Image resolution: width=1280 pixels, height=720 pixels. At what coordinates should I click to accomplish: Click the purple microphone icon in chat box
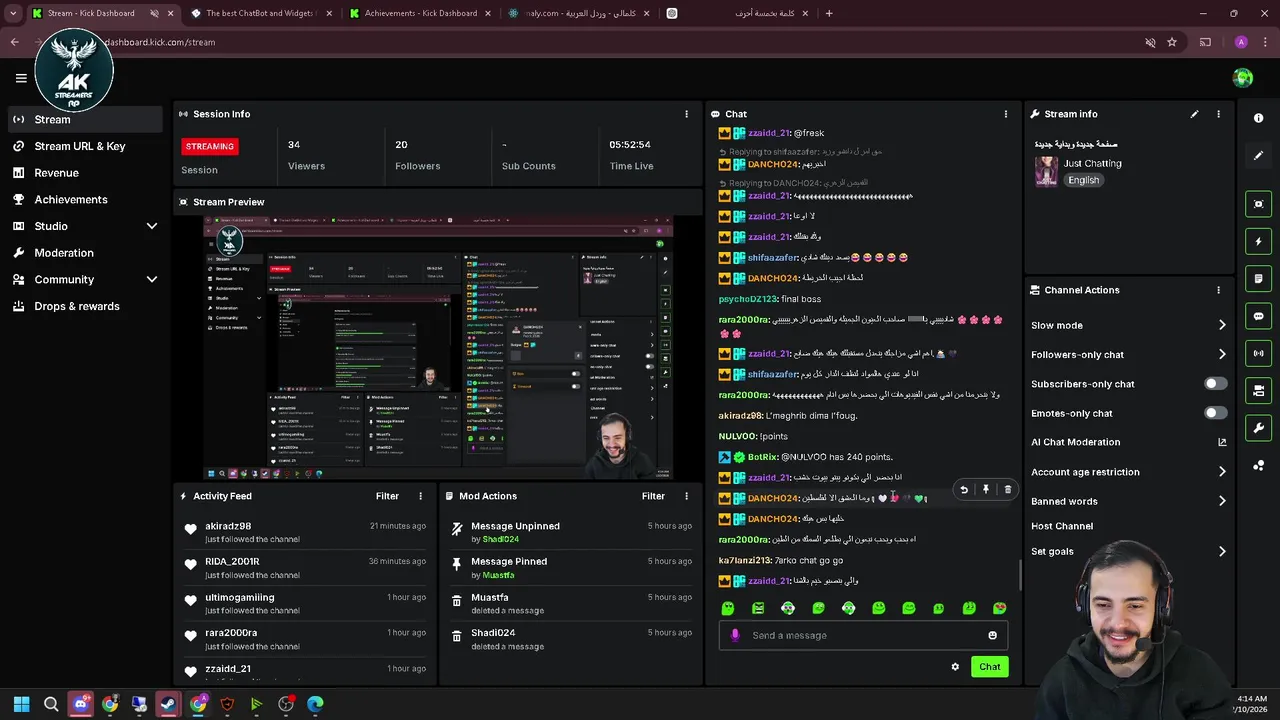tap(735, 635)
